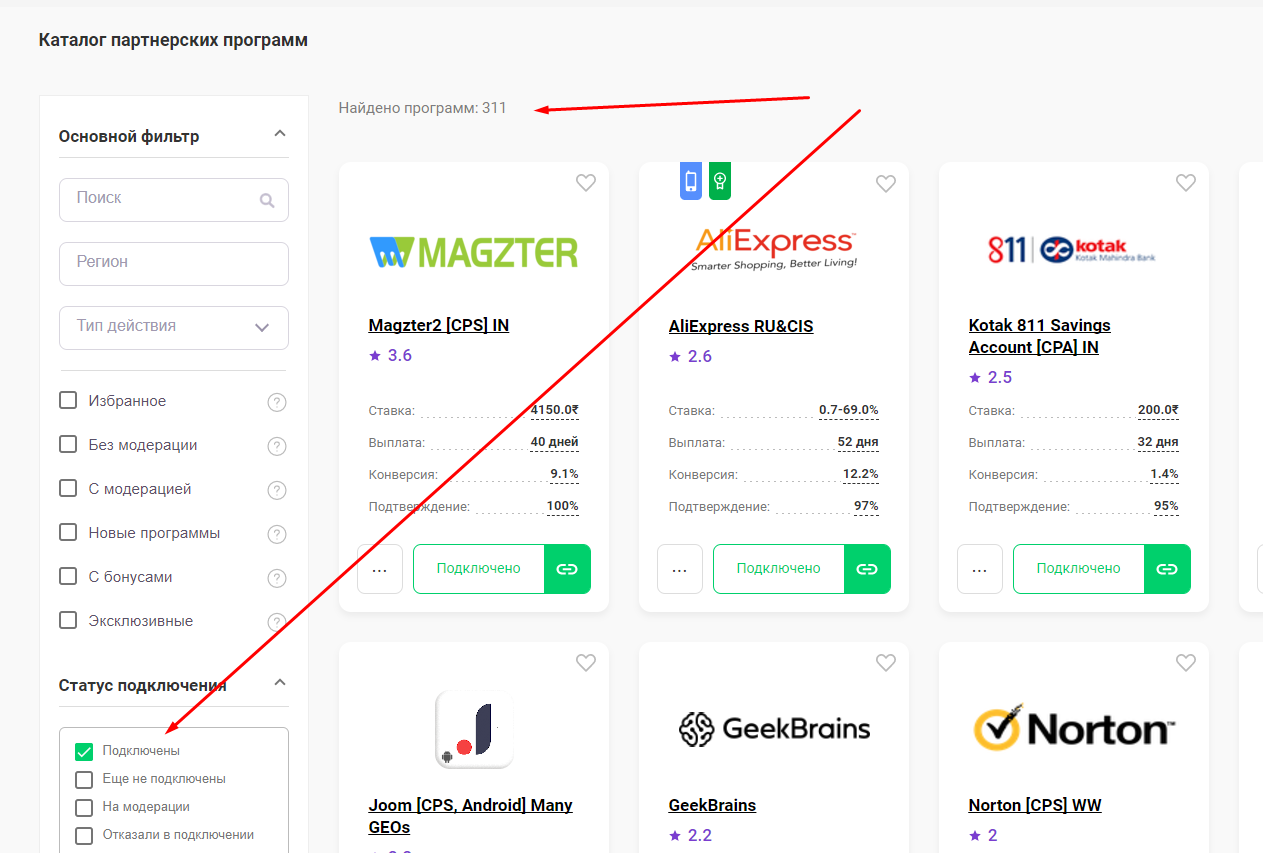Click AliExpress Подтверждение value 97%
The height and width of the screenshot is (853, 1263).
(x=866, y=506)
